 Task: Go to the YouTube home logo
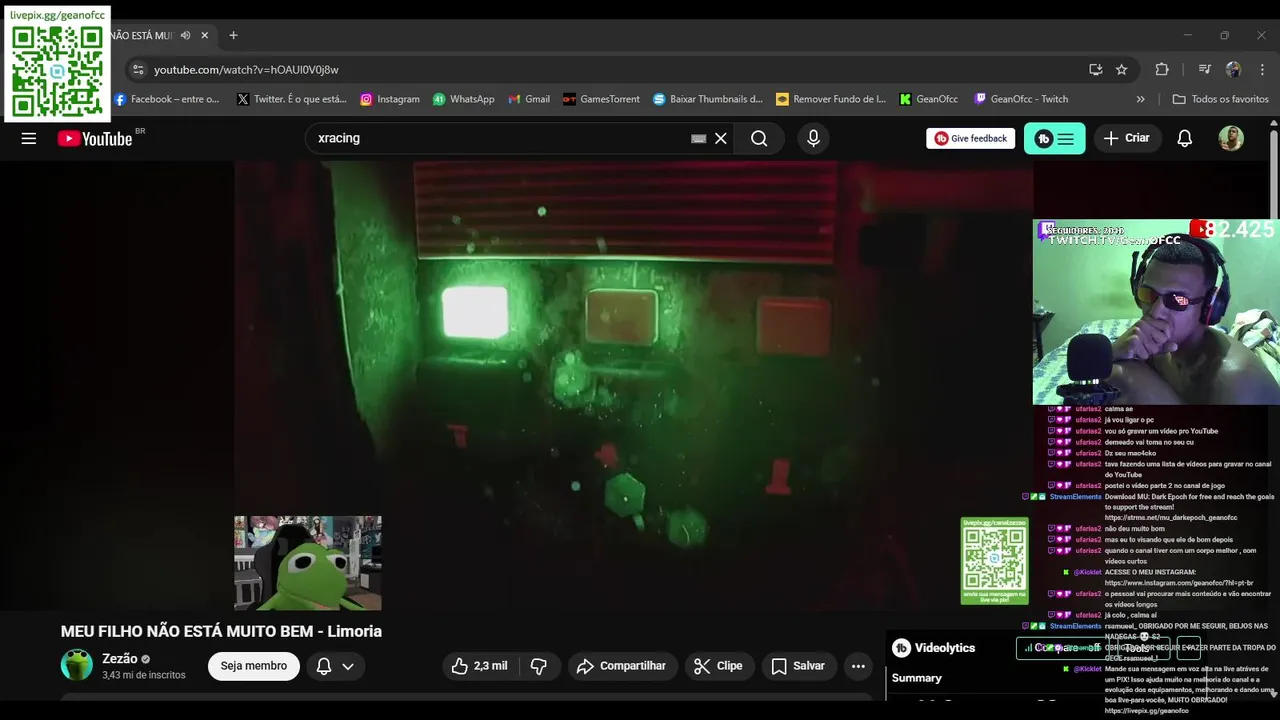click(x=95, y=139)
